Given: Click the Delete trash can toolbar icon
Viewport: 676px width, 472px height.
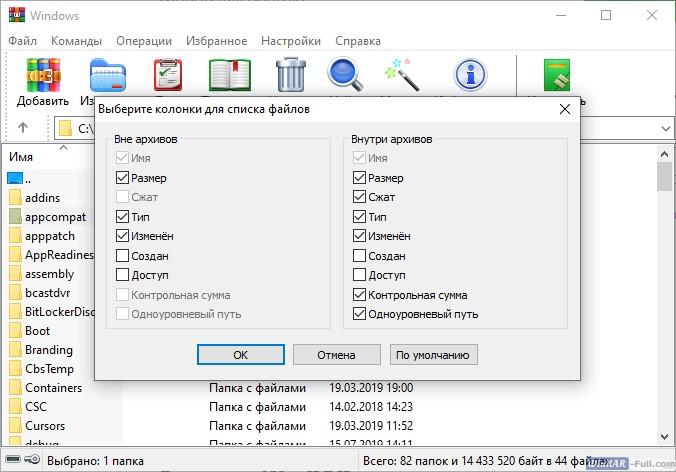Looking at the screenshot, I should (x=291, y=75).
